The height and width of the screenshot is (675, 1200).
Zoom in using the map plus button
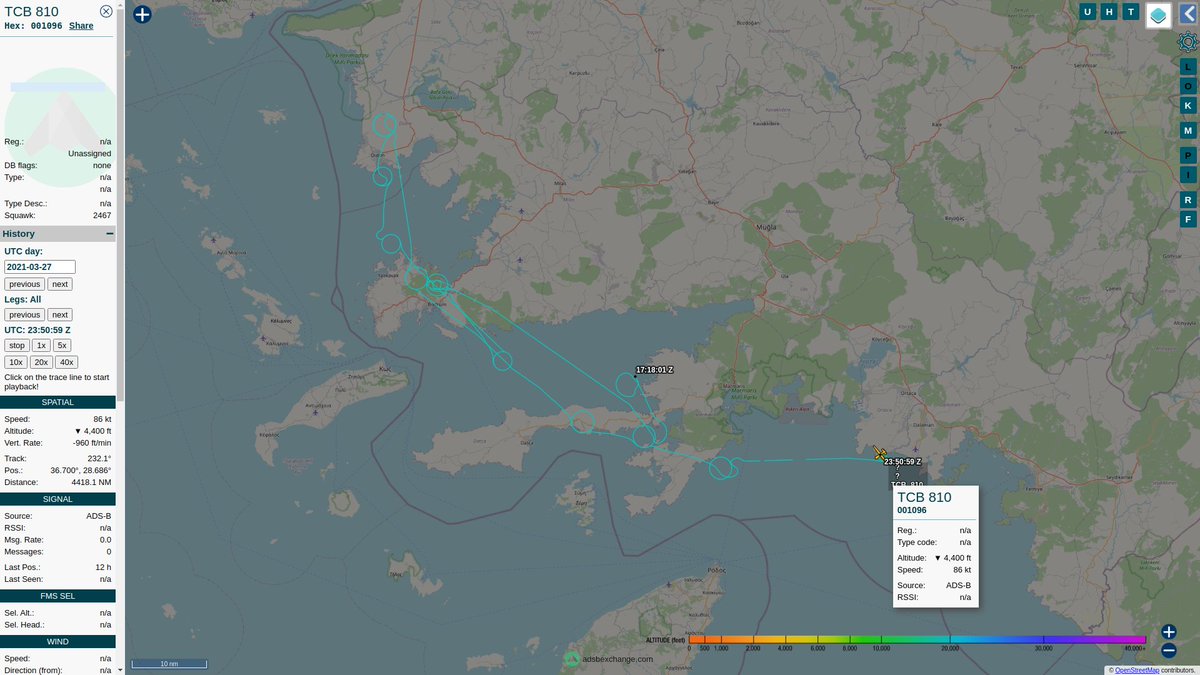(1168, 632)
